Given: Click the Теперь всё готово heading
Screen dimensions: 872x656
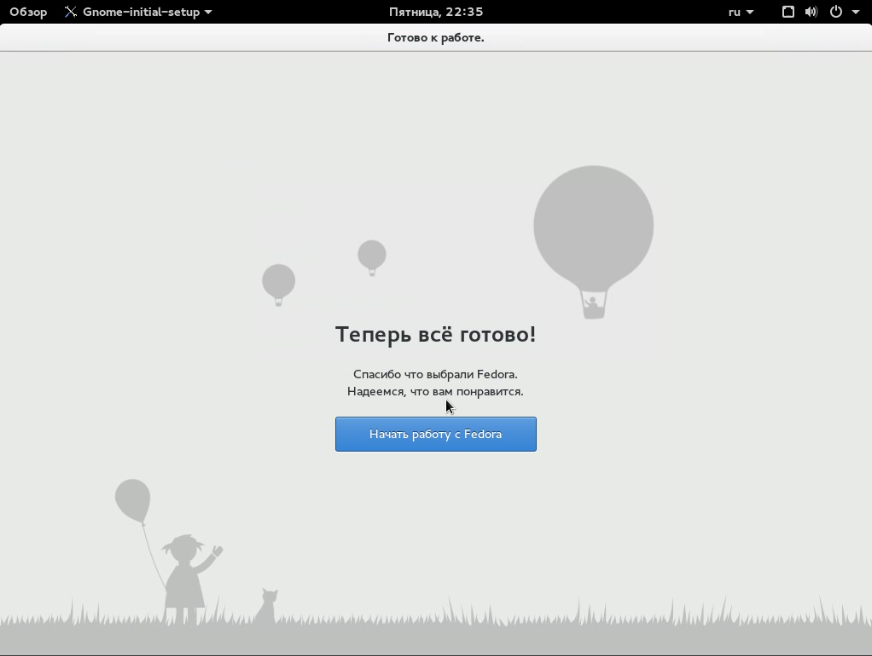Looking at the screenshot, I should (435, 334).
